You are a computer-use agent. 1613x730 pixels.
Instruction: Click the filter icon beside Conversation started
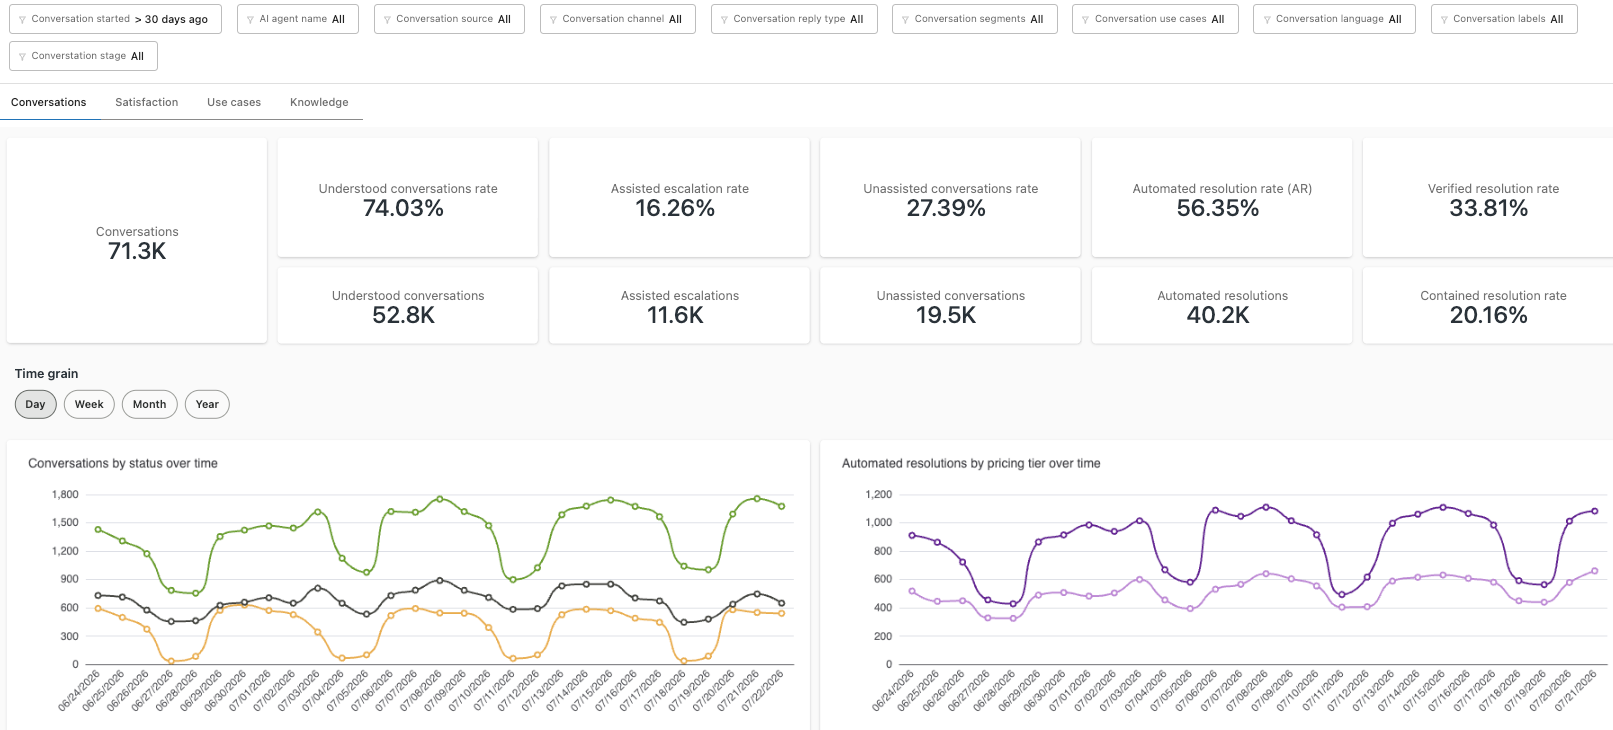coord(22,19)
